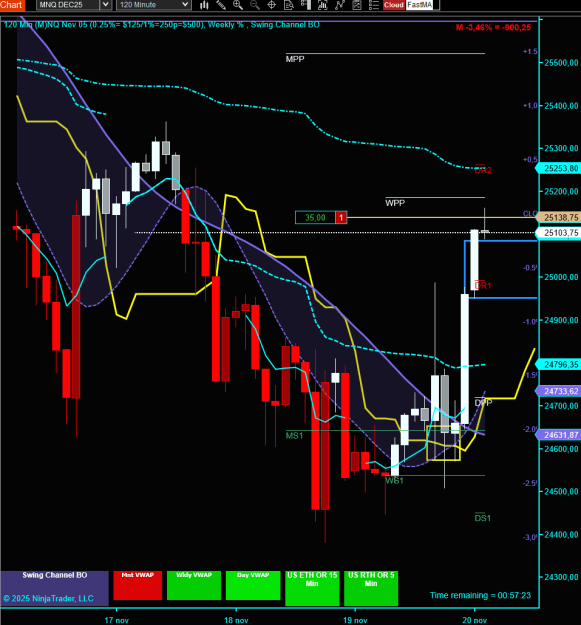Toggle the Chart Trader icon
Viewport: 581px width, 625px height.
[306, 5]
